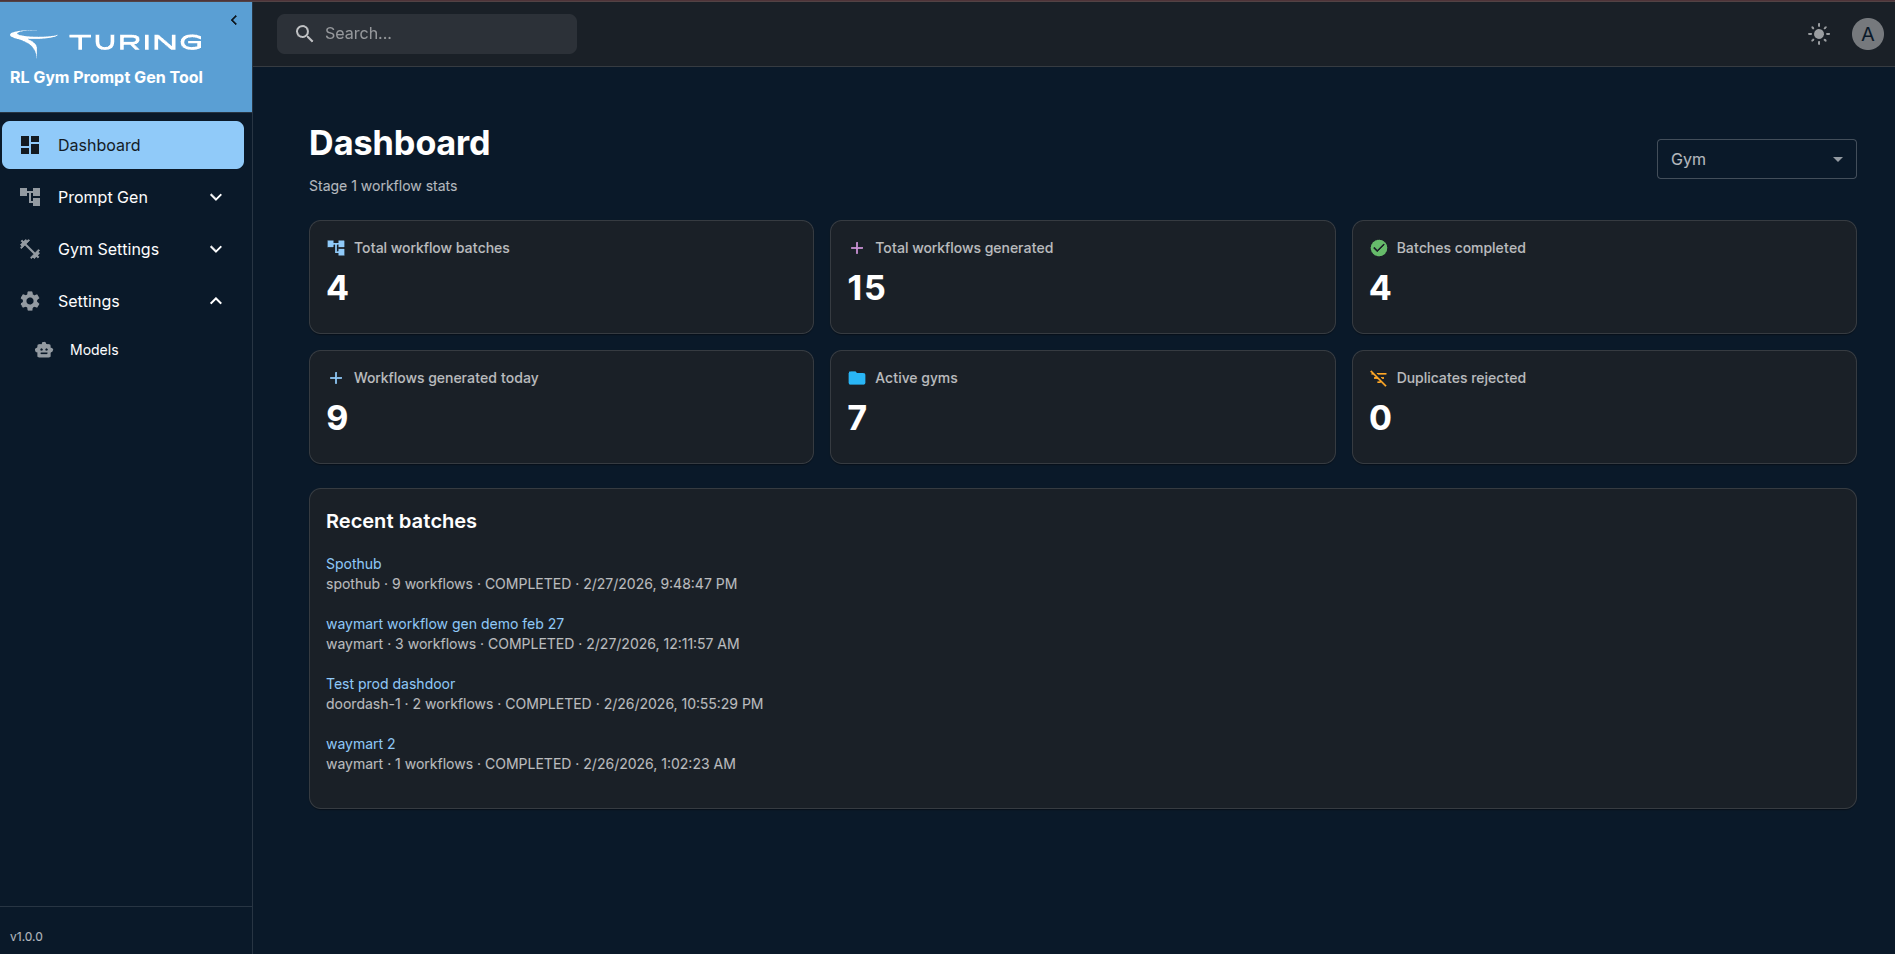Open the Gym dropdown filter
1895x954 pixels.
click(1755, 158)
